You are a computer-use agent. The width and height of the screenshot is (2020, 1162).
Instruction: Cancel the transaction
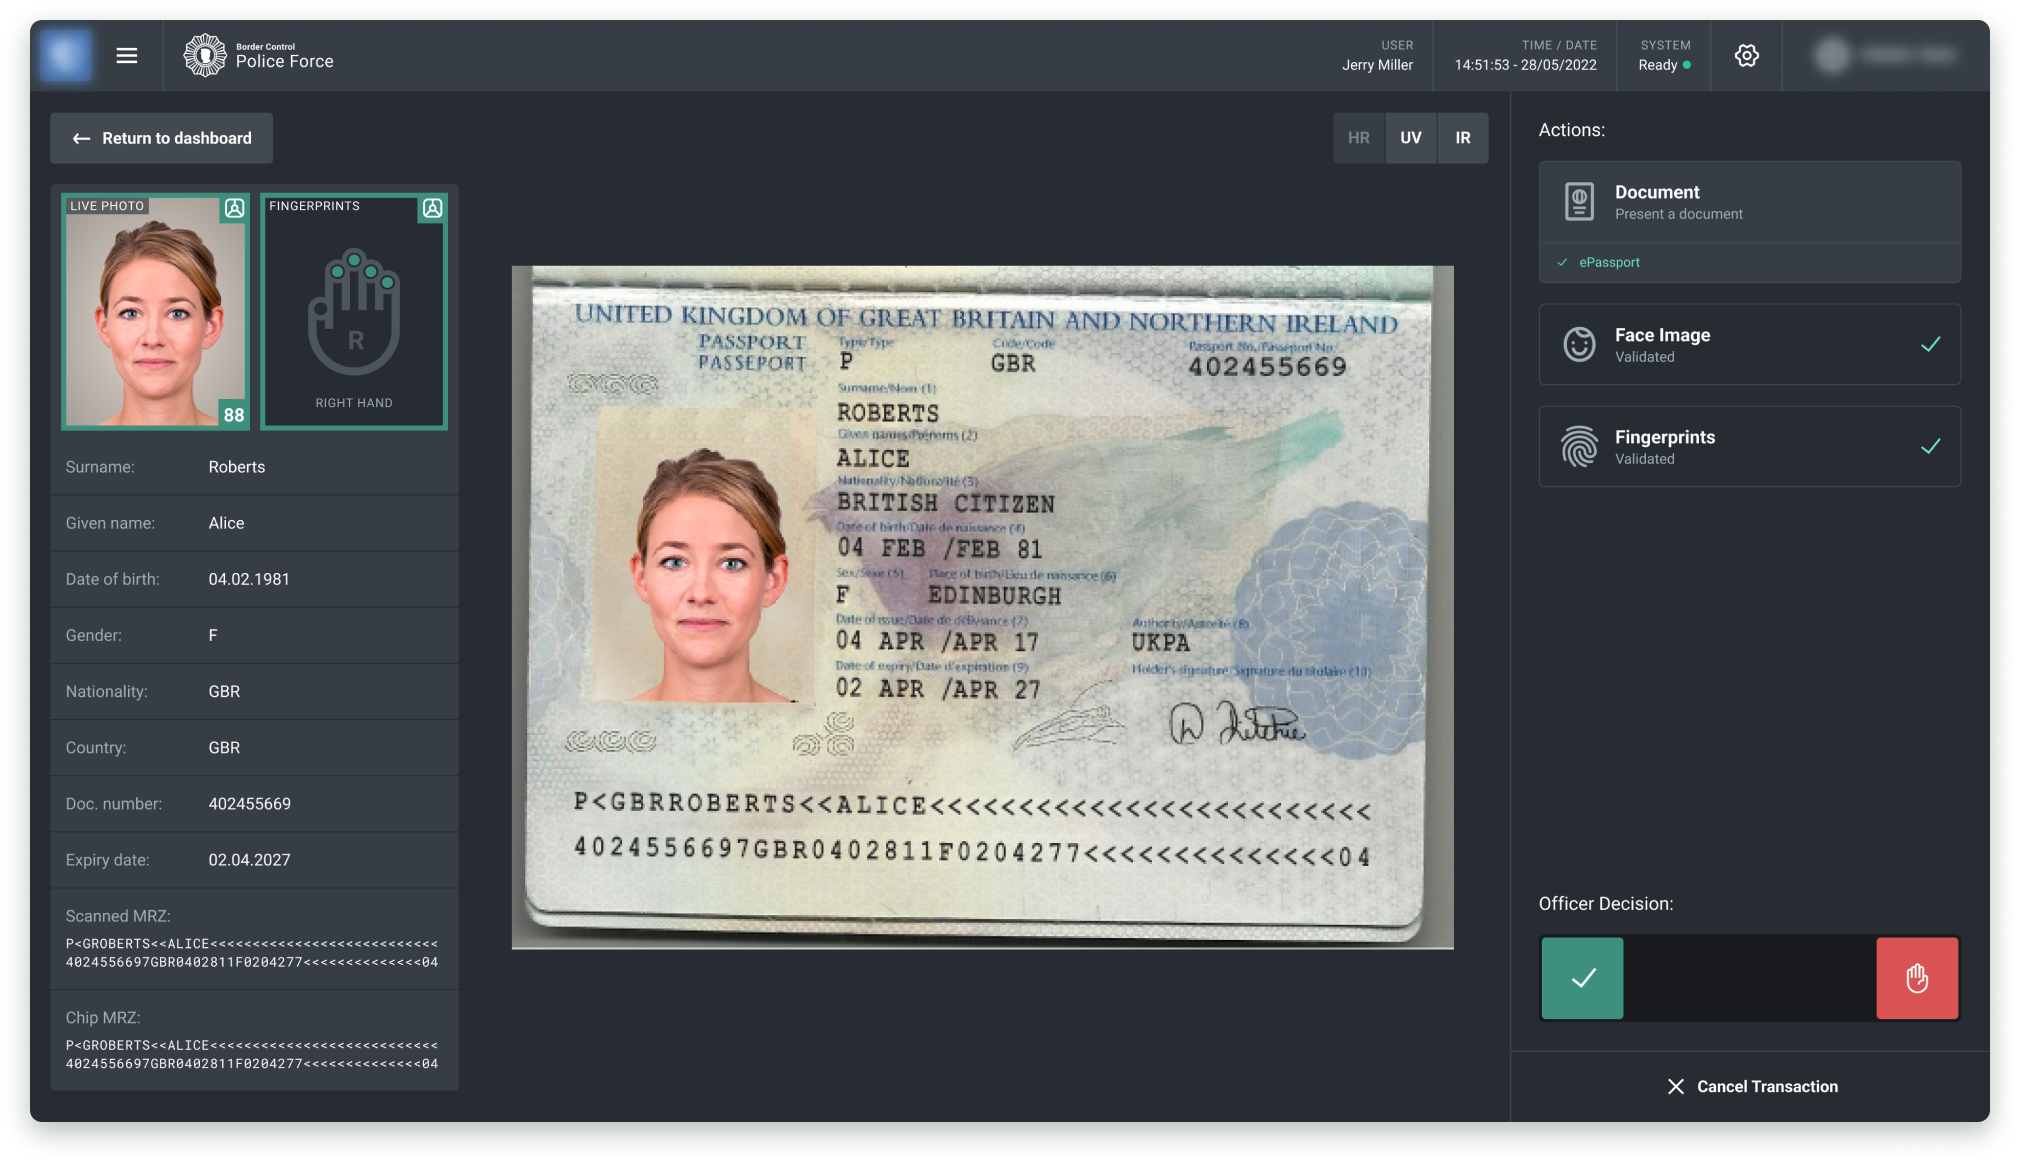click(1752, 1086)
